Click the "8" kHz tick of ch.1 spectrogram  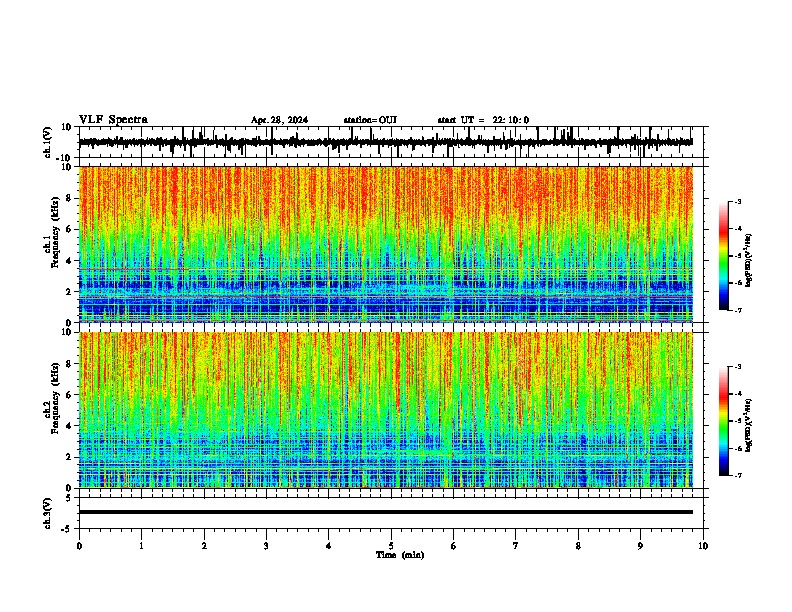[70, 198]
